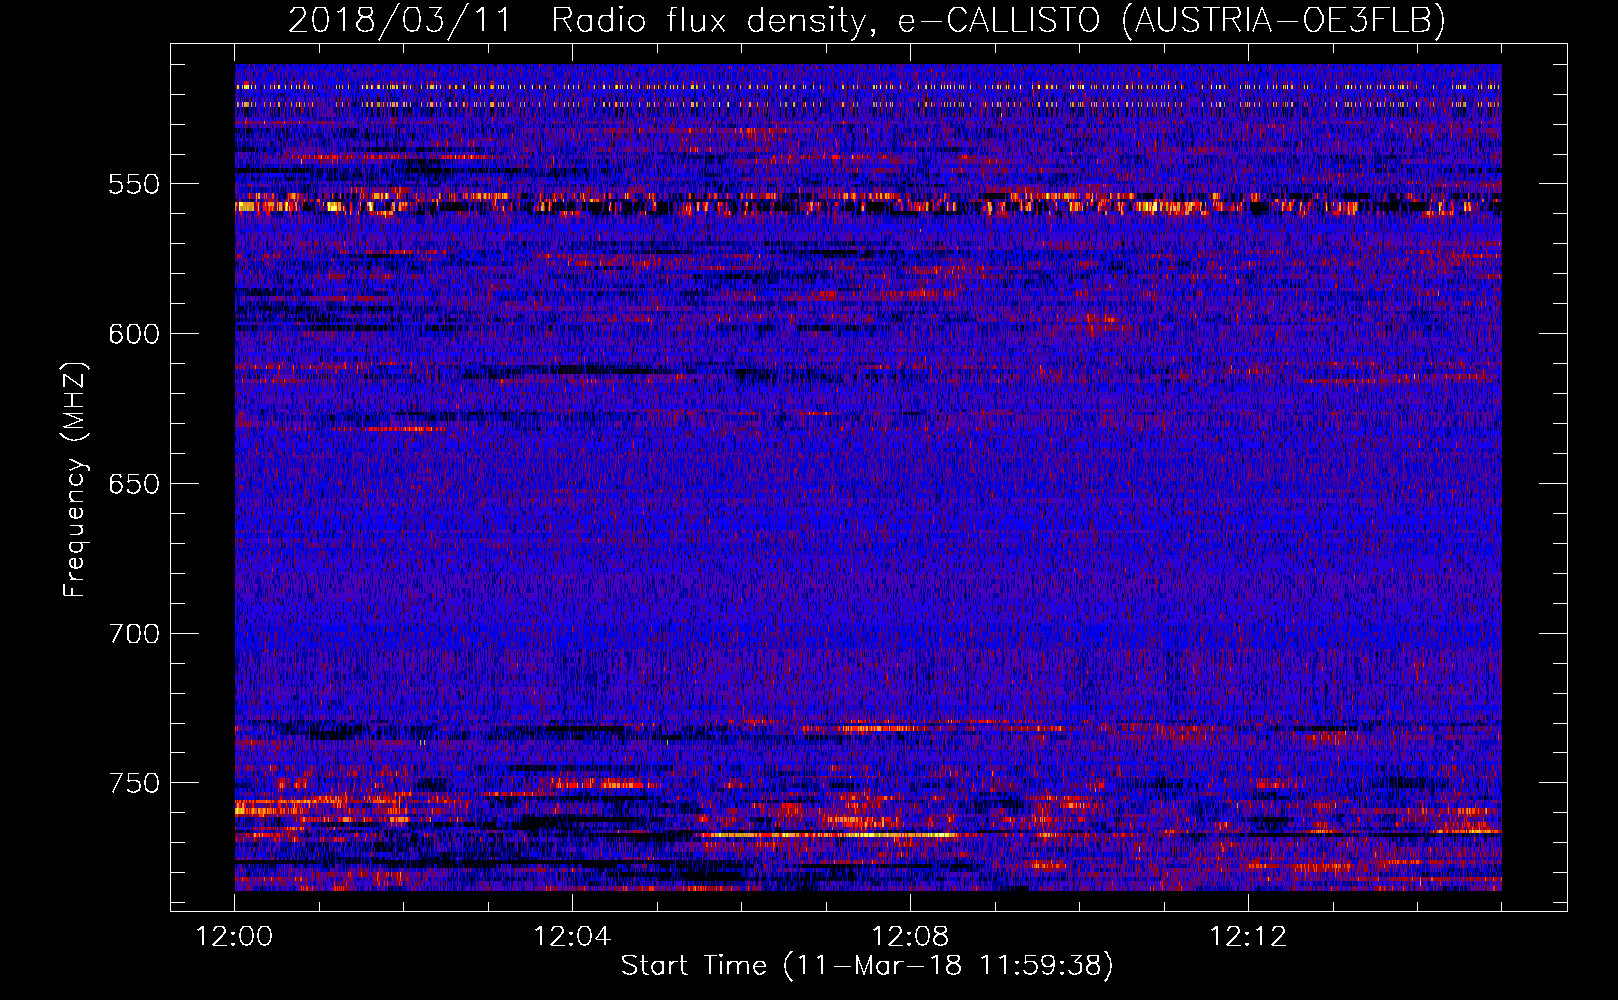Screen dimensions: 1618x1000
Task: Click the 600 frequency tick label
Action: 134,334
